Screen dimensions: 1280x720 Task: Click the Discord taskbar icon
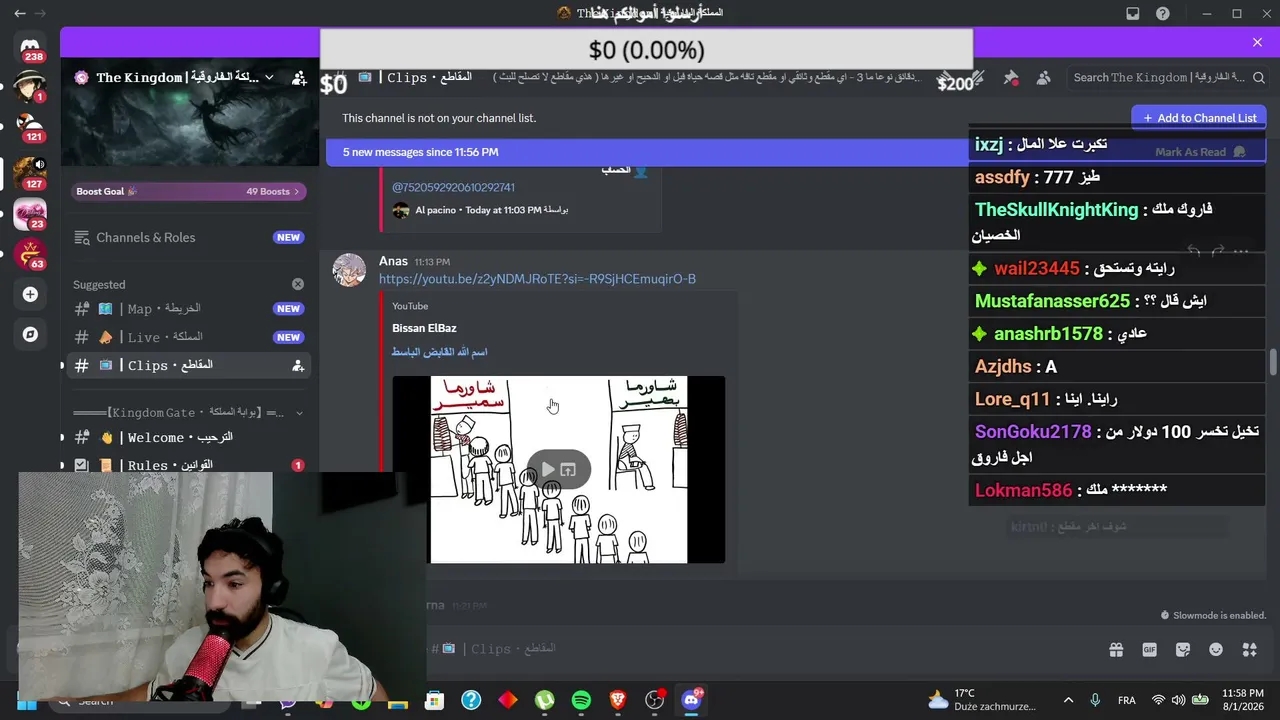click(x=691, y=700)
